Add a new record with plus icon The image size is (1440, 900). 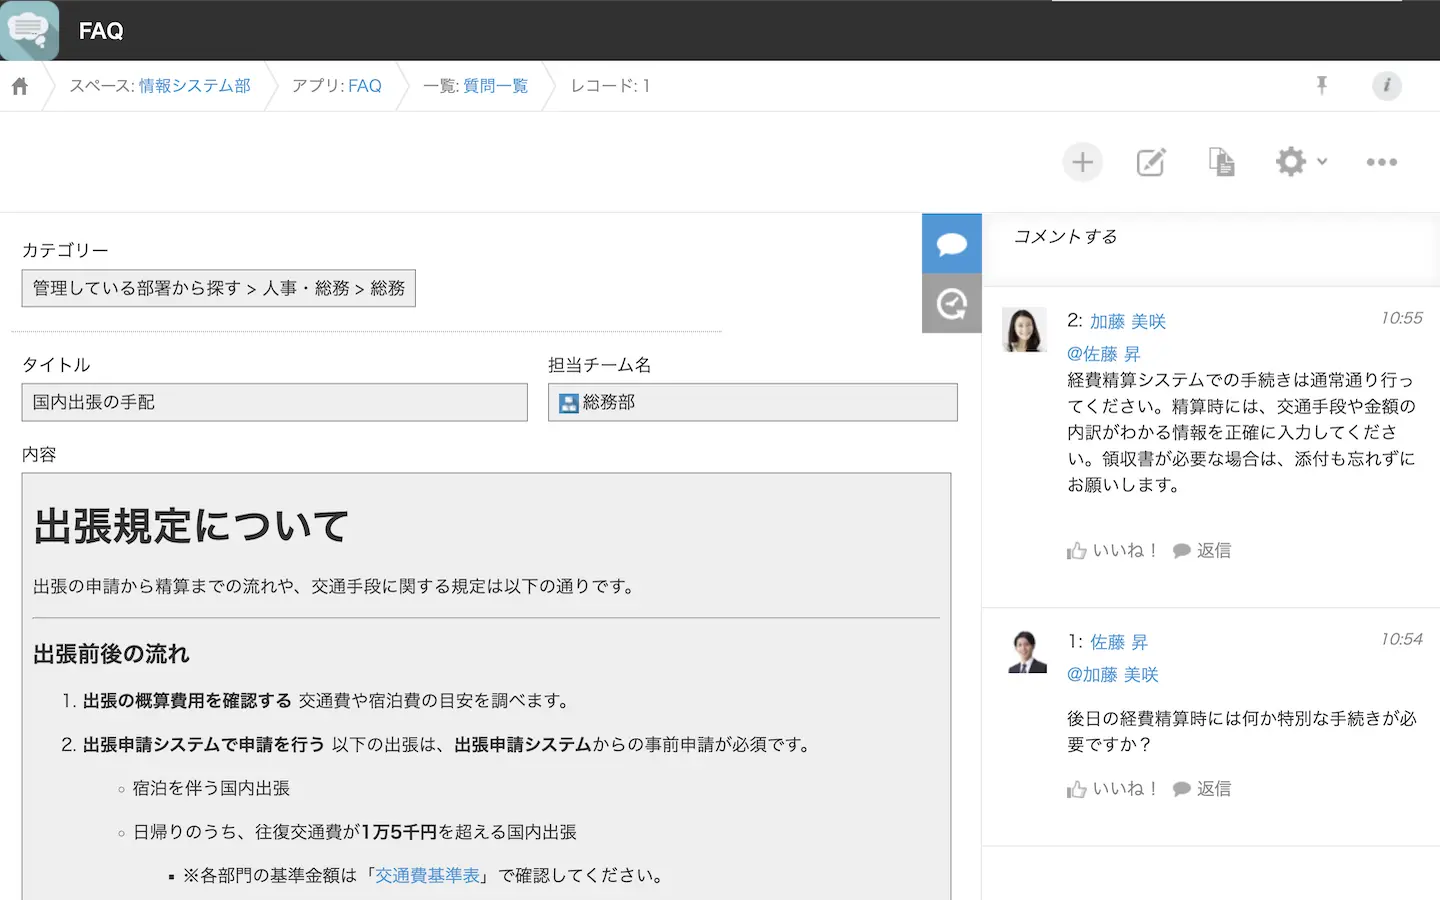pyautogui.click(x=1082, y=162)
